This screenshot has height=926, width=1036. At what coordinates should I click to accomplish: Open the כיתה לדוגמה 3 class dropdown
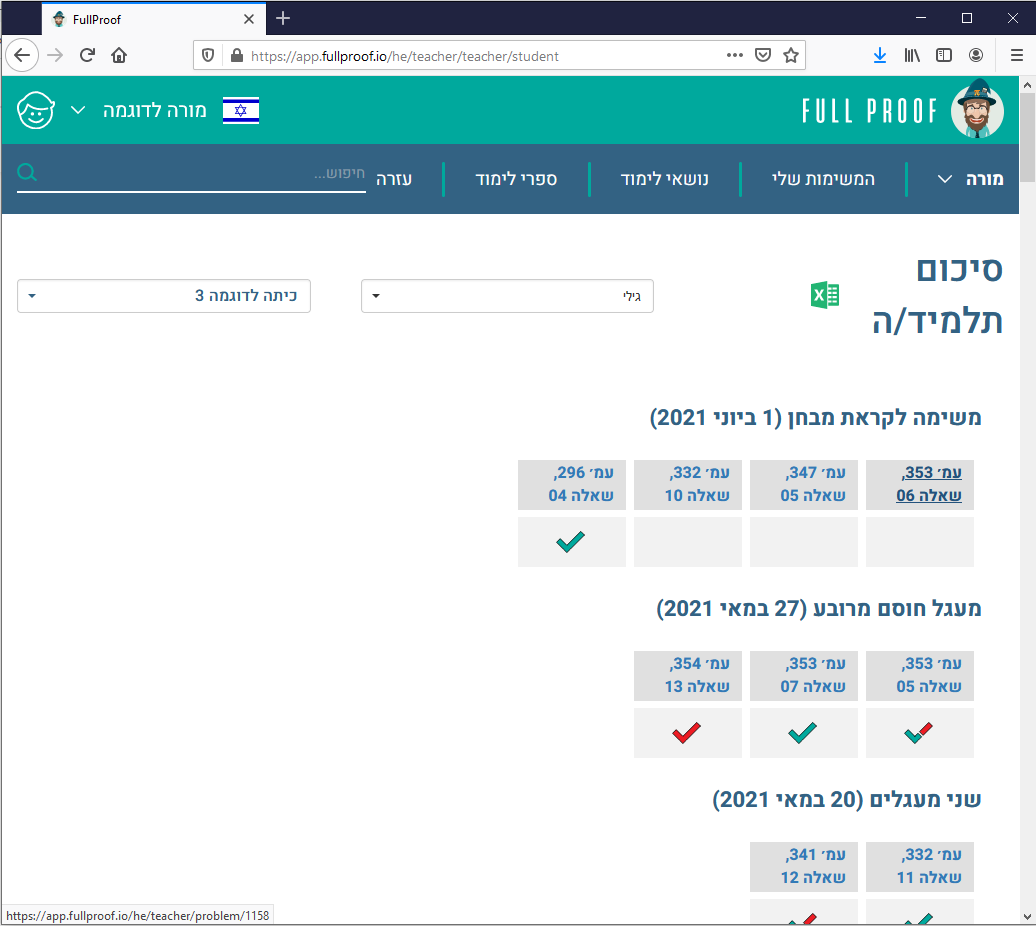pyautogui.click(x=164, y=296)
